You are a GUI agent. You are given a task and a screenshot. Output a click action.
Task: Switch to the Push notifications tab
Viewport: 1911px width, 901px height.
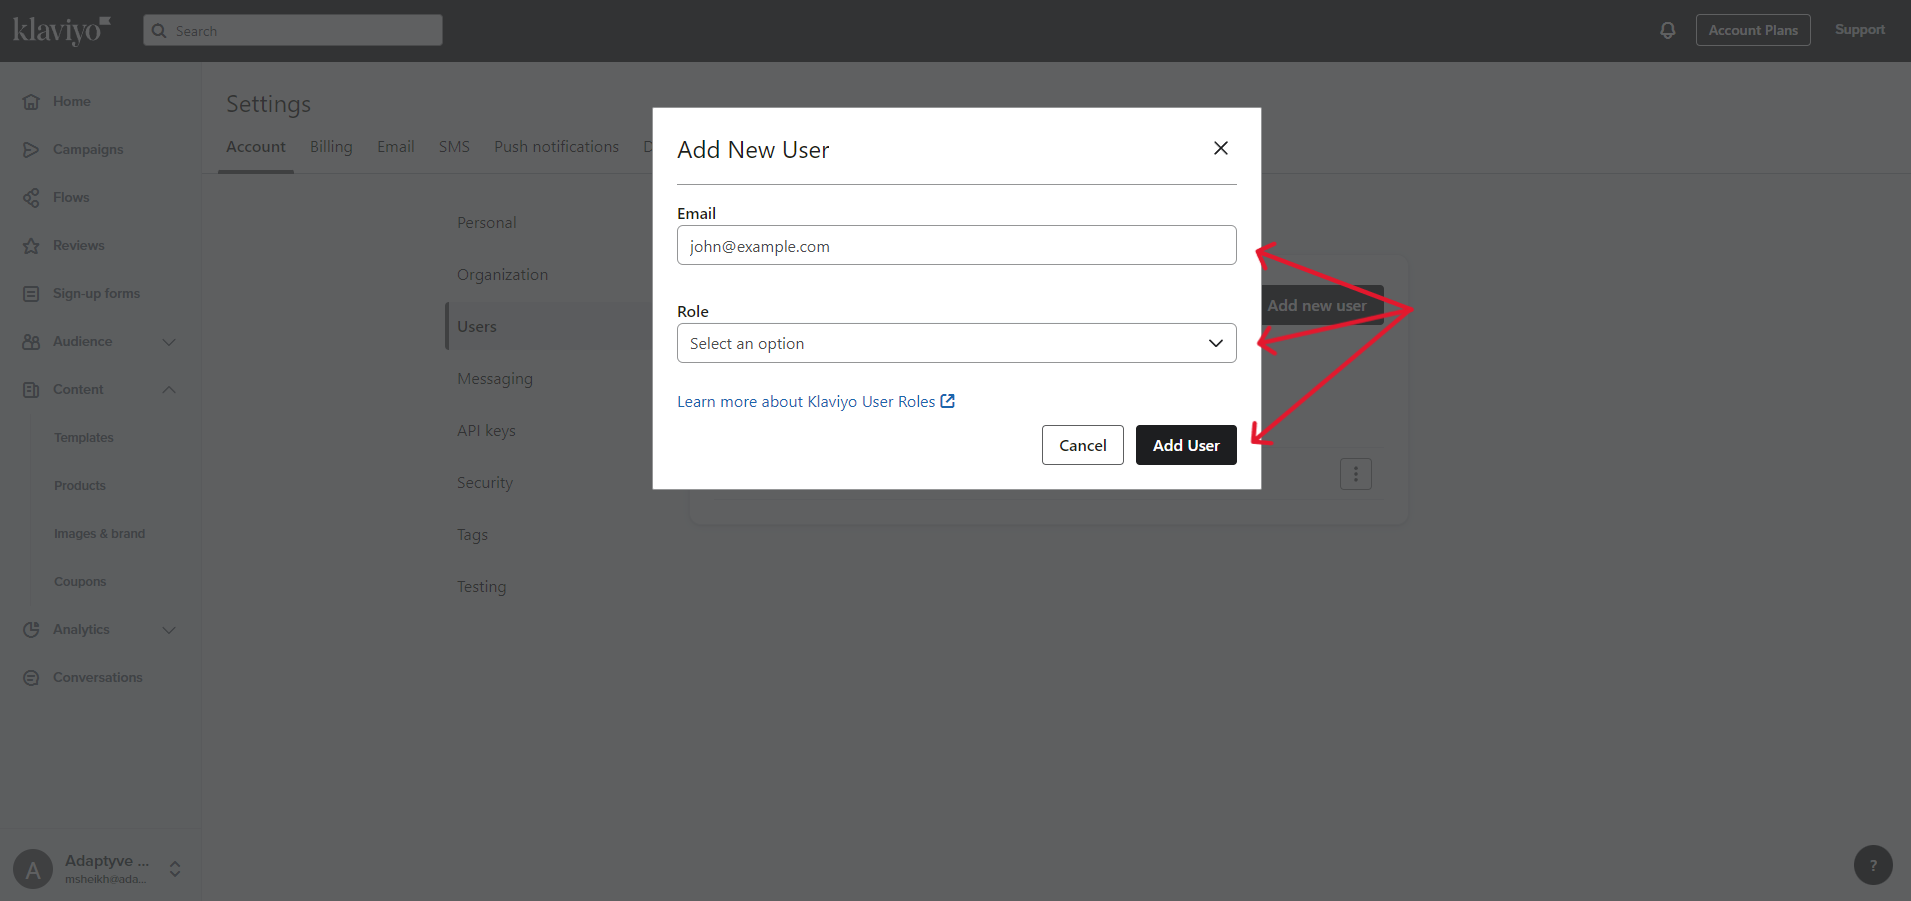556,147
